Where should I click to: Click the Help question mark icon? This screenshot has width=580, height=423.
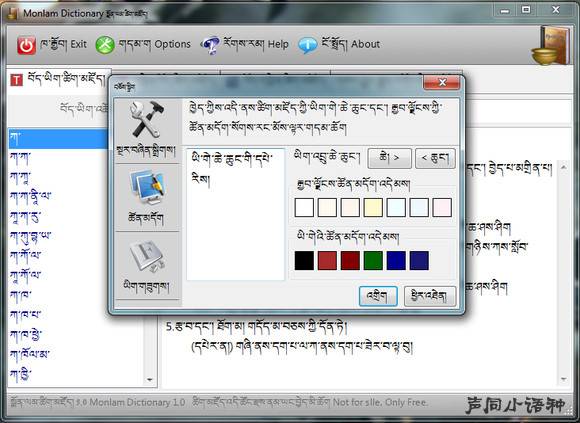coord(210,45)
